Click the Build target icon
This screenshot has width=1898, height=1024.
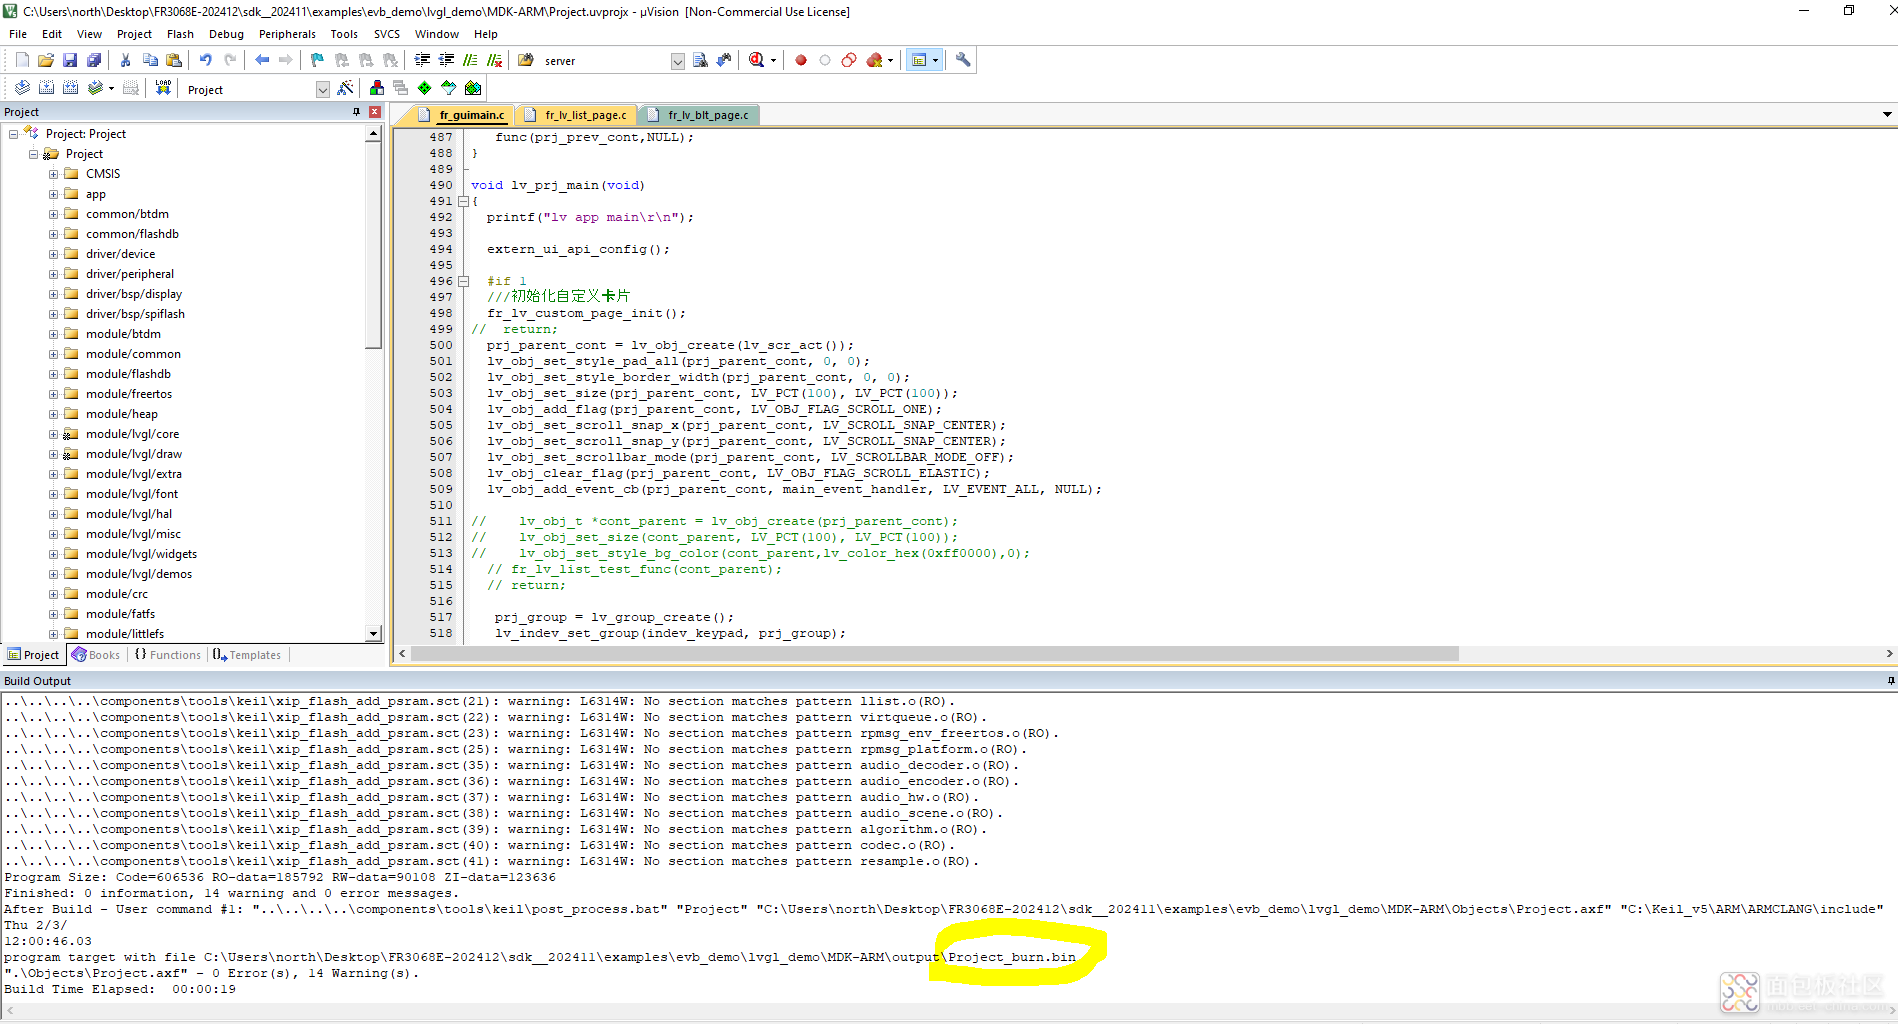(x=46, y=88)
